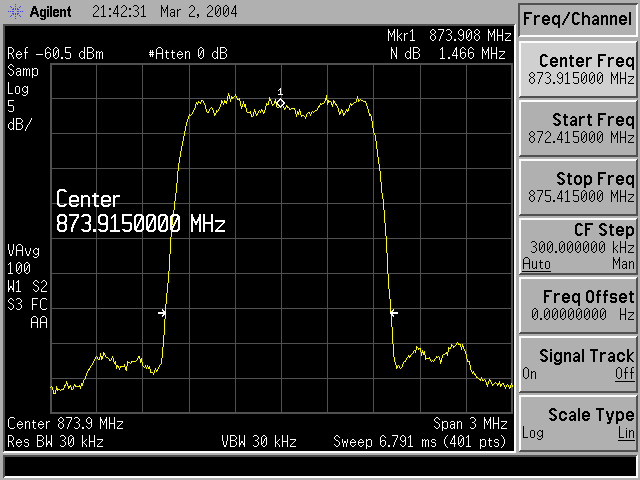Click the W1 S2 trace annotation
Screen dimensions: 640x480
pos(28,287)
